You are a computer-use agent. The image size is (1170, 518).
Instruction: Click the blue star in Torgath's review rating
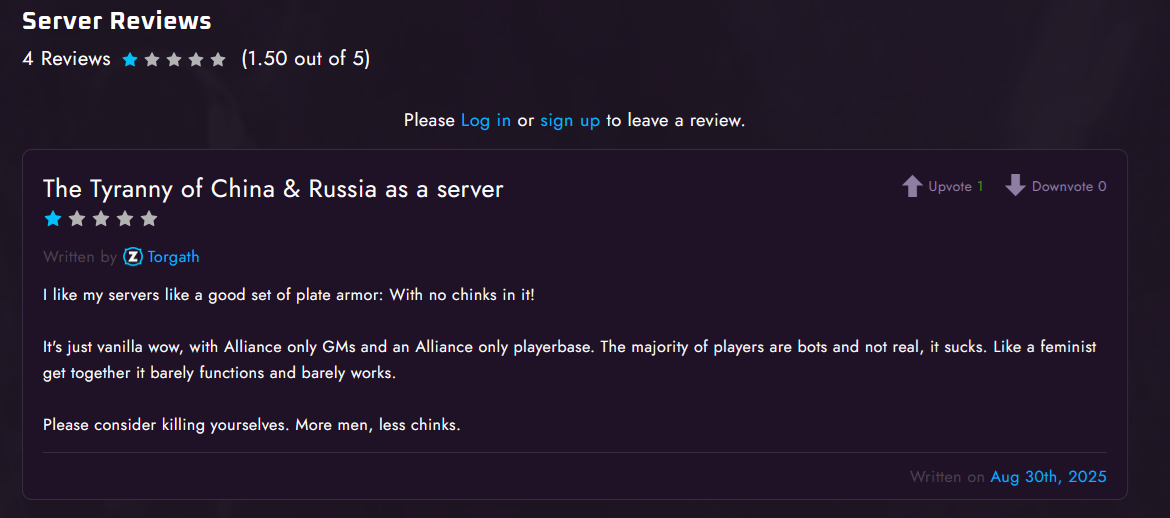53,219
